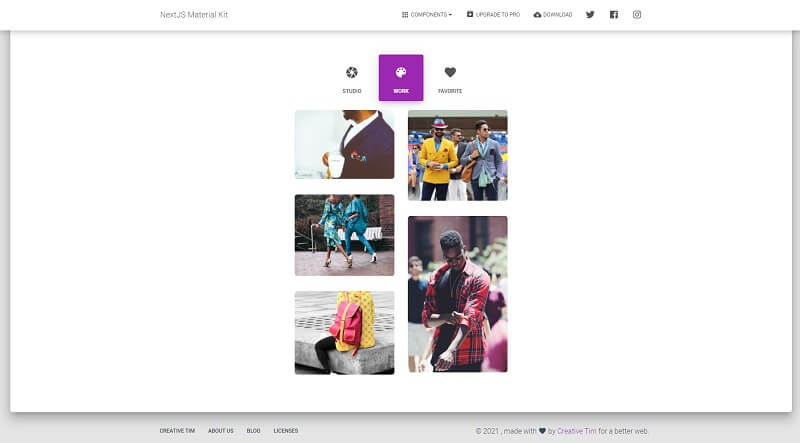Open the red plaid shirt photo
Screen dimensions: 800x443
coord(457,294)
